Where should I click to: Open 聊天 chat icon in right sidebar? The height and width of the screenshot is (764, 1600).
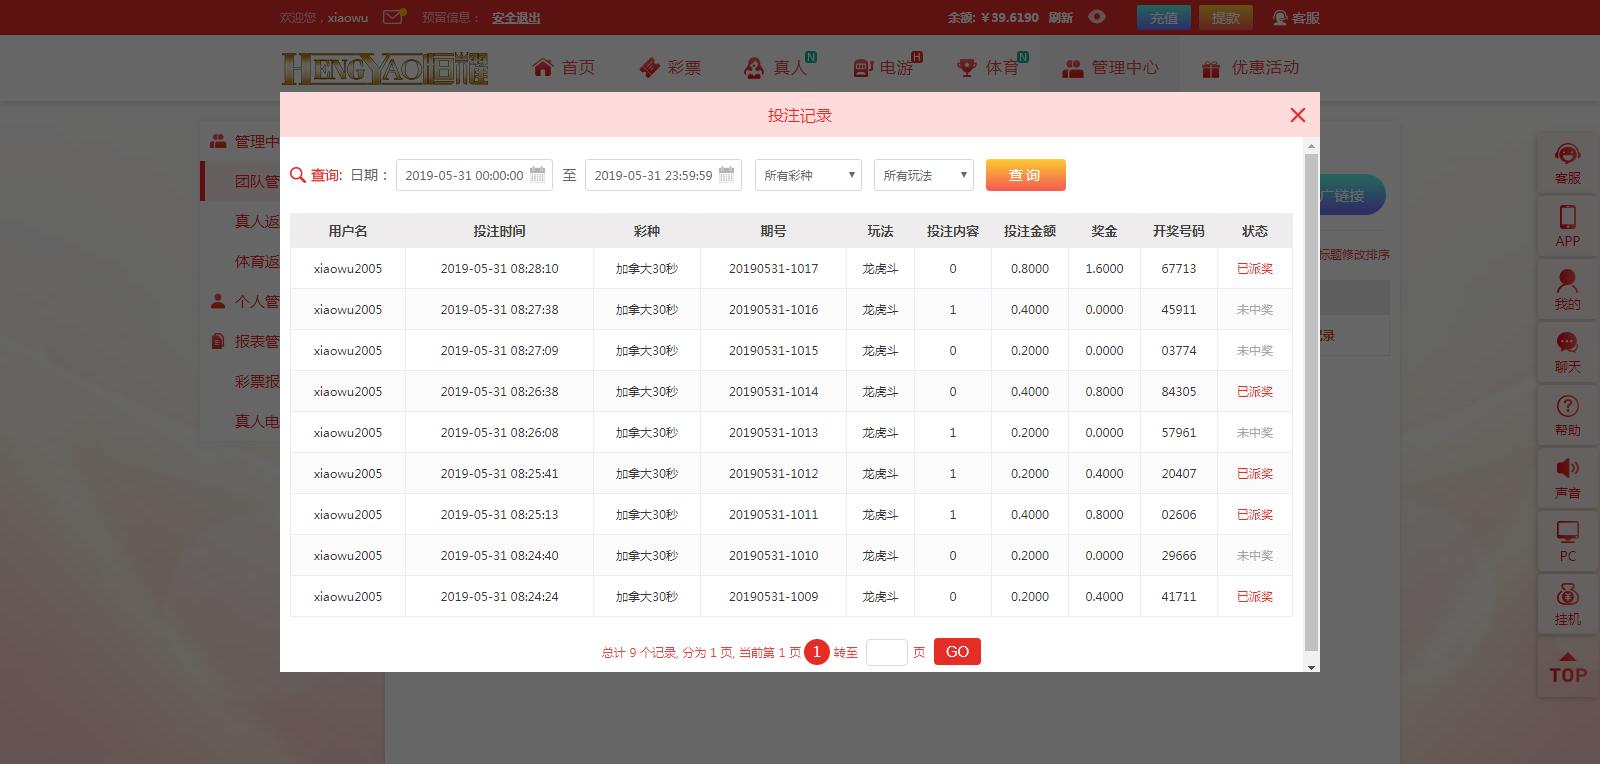click(x=1567, y=352)
